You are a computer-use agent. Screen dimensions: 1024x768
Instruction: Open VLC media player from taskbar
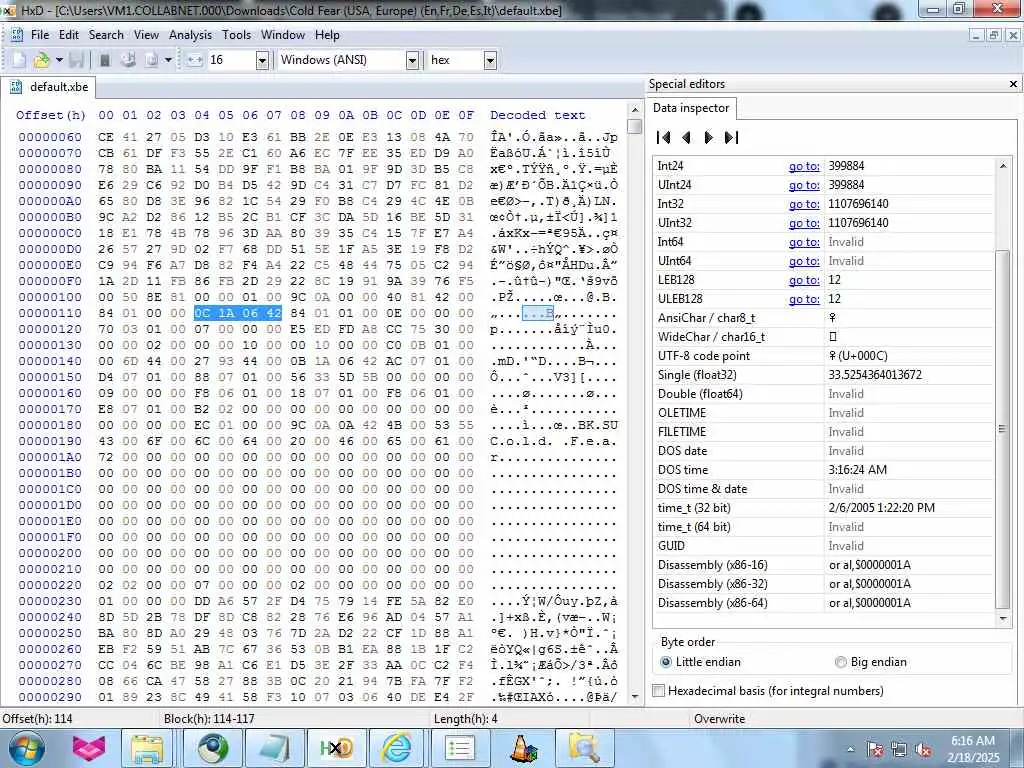click(x=522, y=748)
